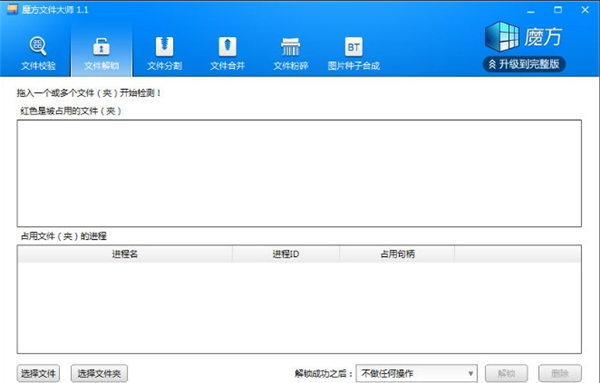Click the 解锁 unlock button
The width and height of the screenshot is (600, 383).
click(x=506, y=373)
